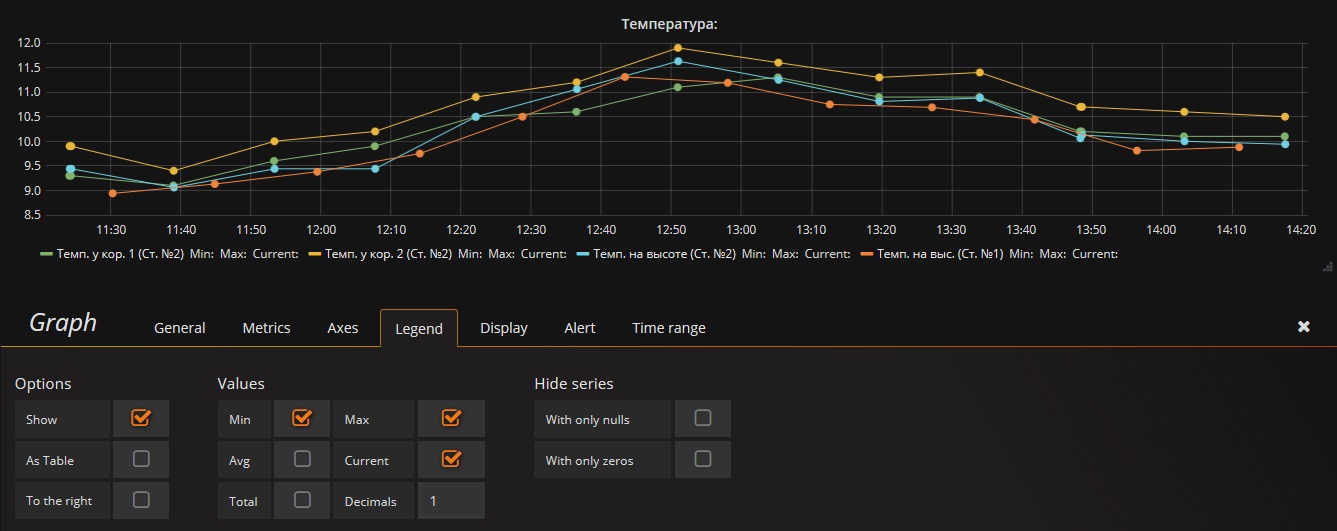Click the Graph panel type heading

click(63, 323)
